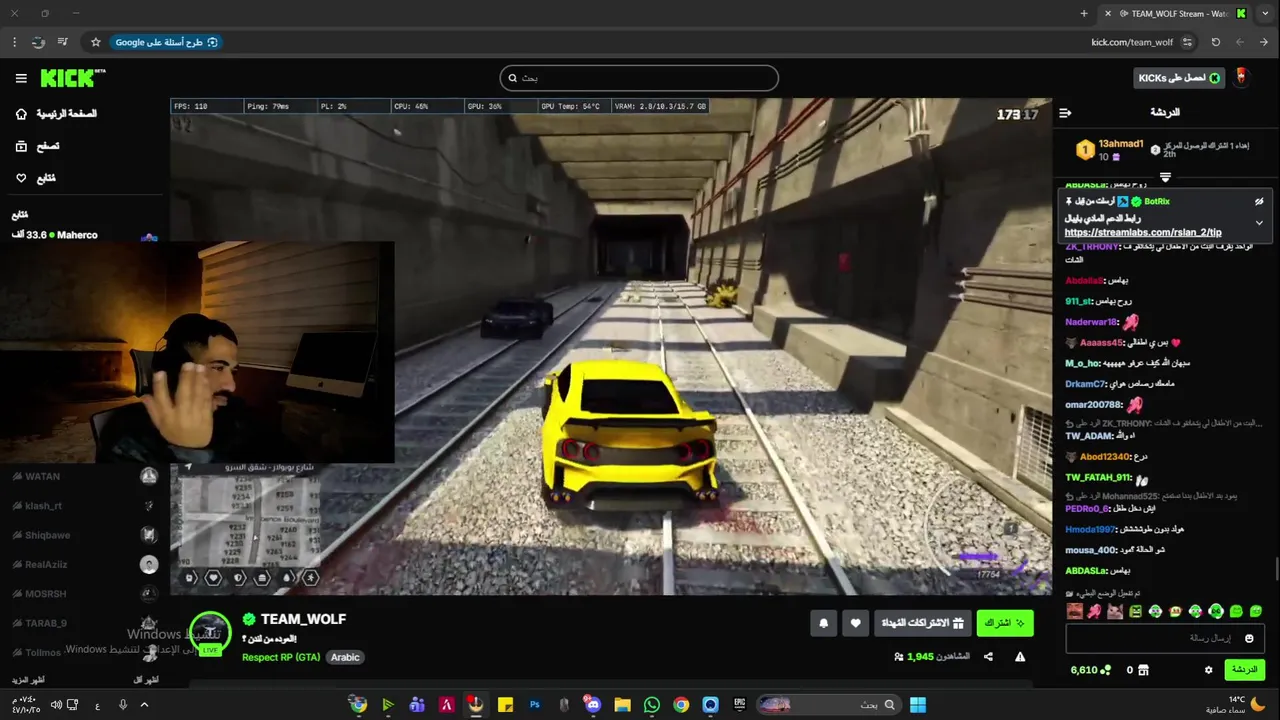Follow the channel with heart button
The width and height of the screenshot is (1280, 720).
pyautogui.click(x=855, y=623)
